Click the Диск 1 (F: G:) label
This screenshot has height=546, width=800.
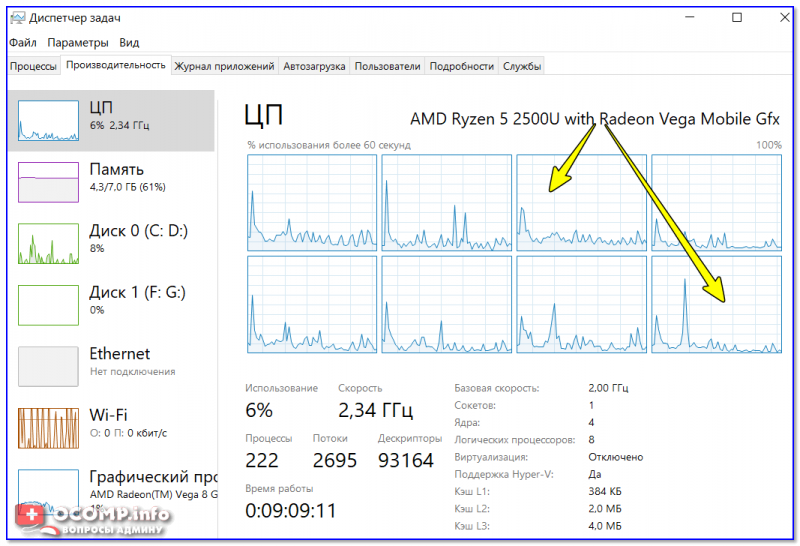click(x=137, y=292)
